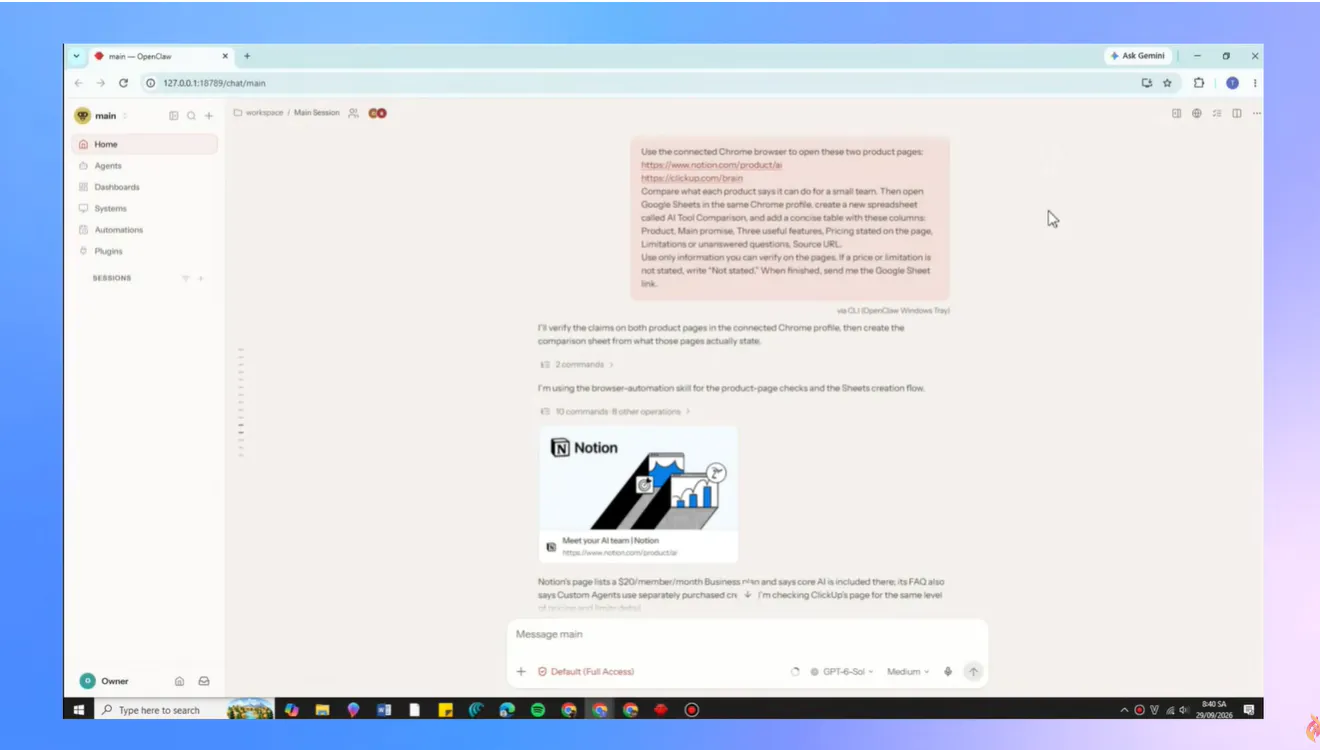Viewport: 1320px width, 750px height.
Task: Open the main workspace switcher
Action: click(102, 116)
